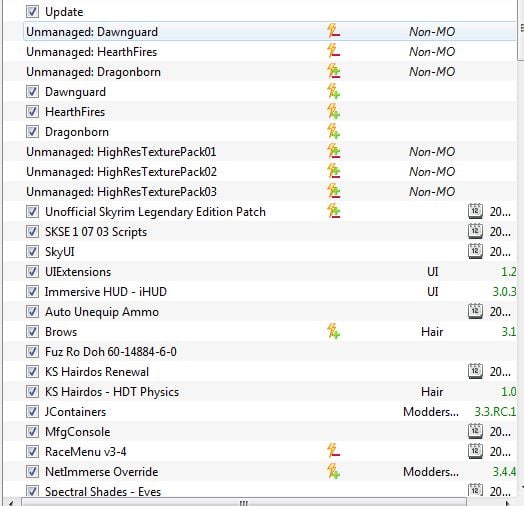Click calendar icon in RaceMenu v3-4 row

click(475, 451)
